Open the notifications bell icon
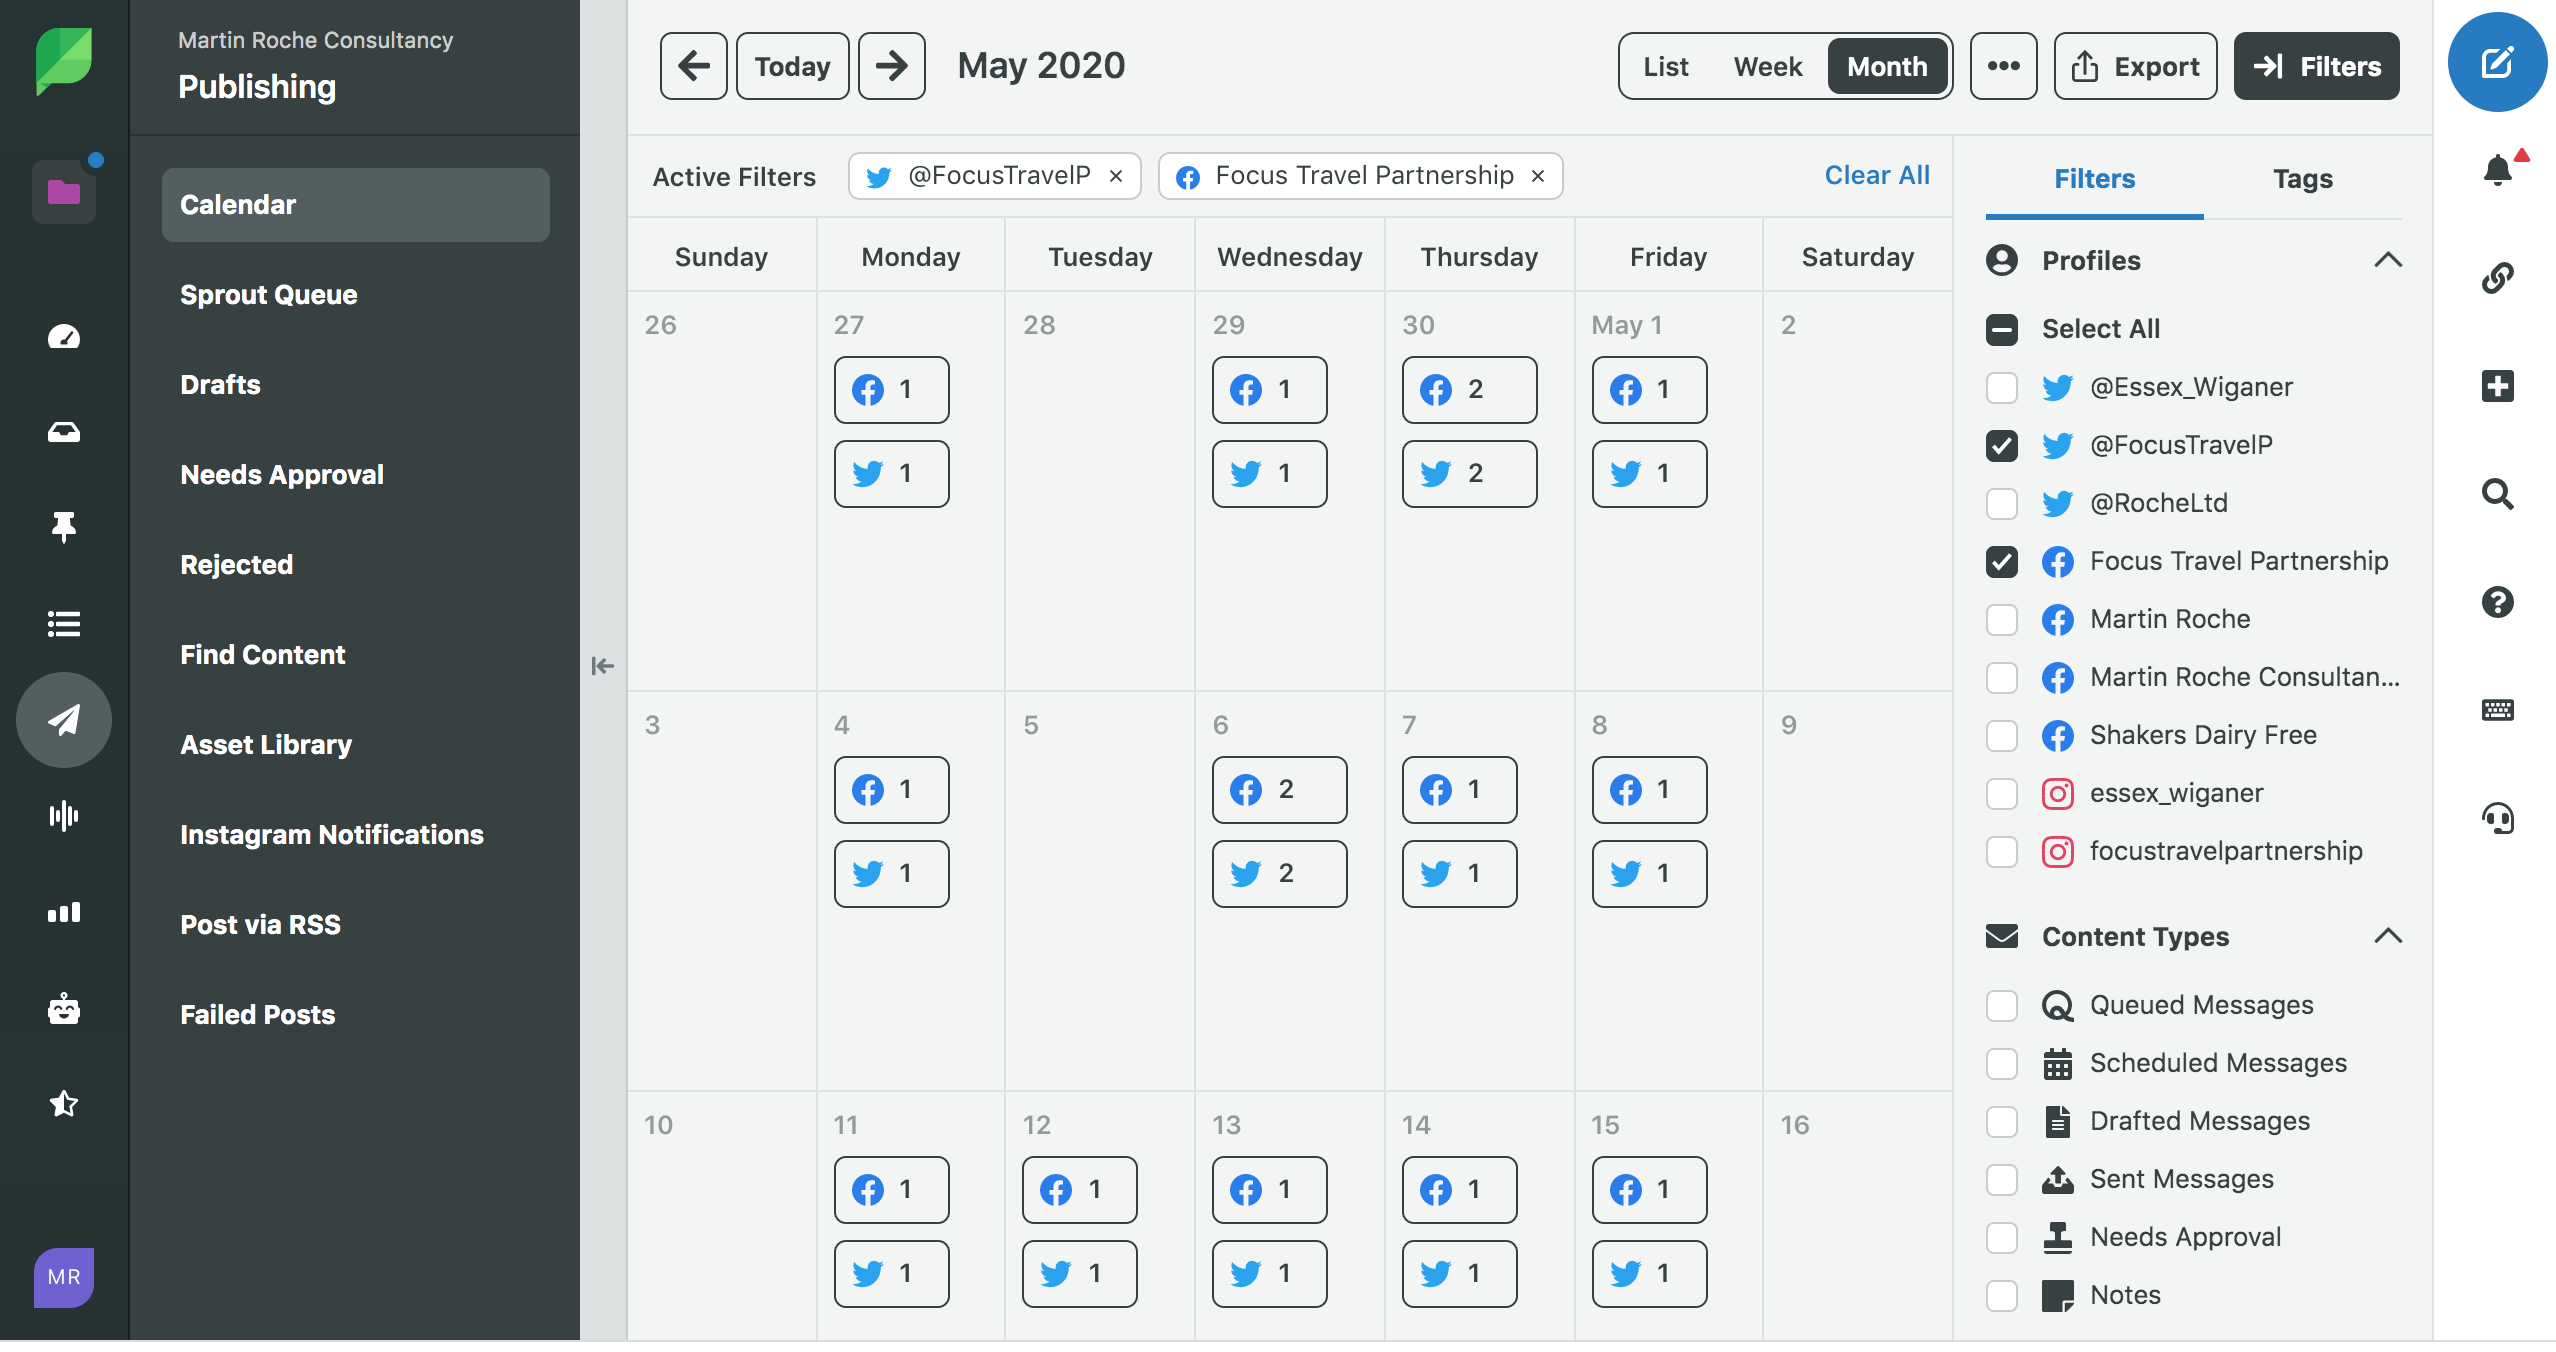This screenshot has width=2556, height=1352. [2497, 170]
